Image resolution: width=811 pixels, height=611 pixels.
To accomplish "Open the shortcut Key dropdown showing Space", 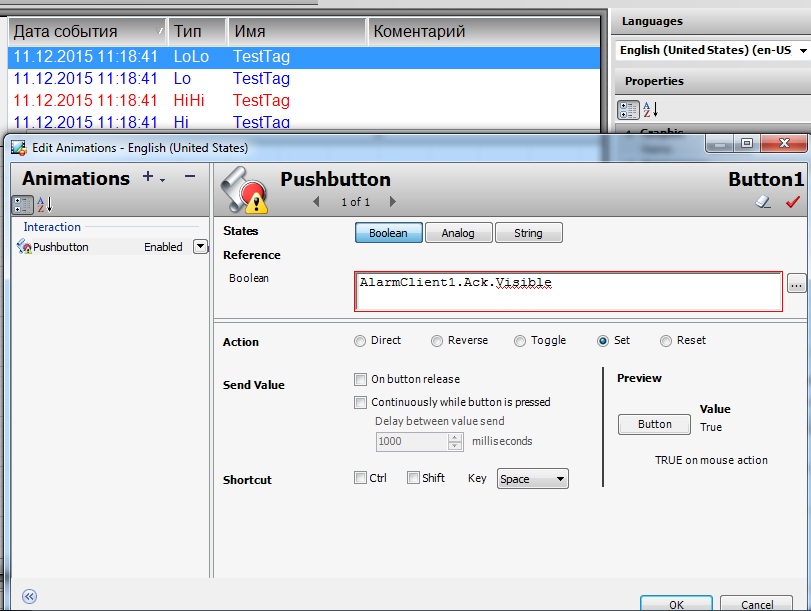I will point(533,479).
